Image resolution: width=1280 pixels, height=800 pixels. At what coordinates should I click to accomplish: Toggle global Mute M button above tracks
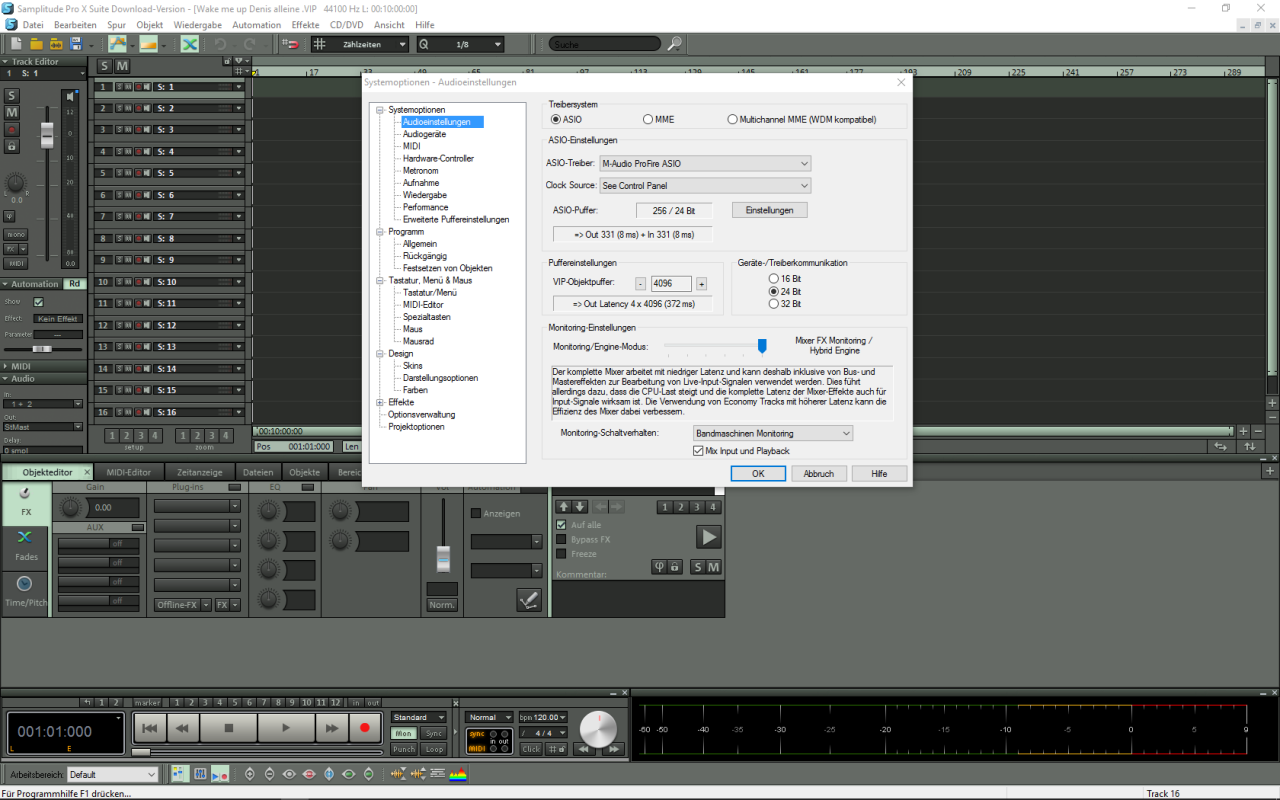[x=122, y=66]
